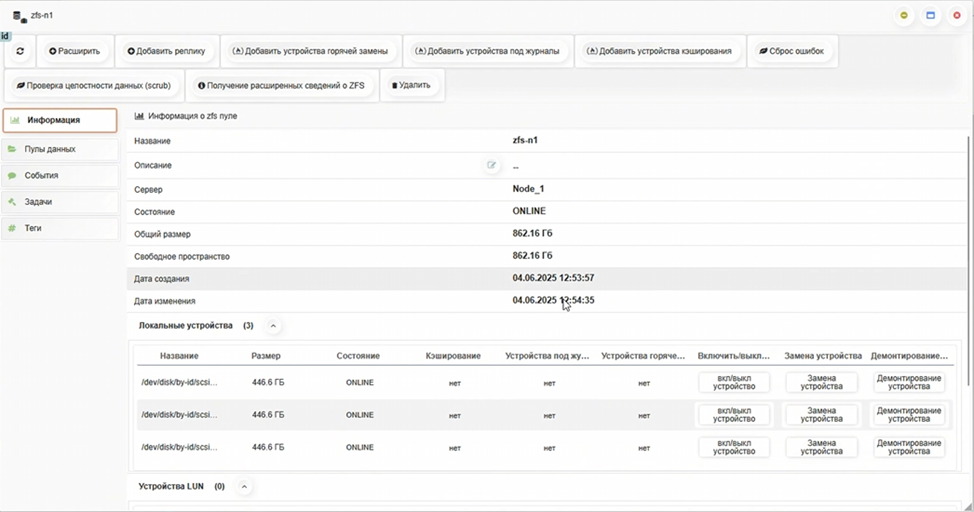The width and height of the screenshot is (974, 512).
Task: Click Добавить реплику in the toolbar
Action: [x=166, y=51]
